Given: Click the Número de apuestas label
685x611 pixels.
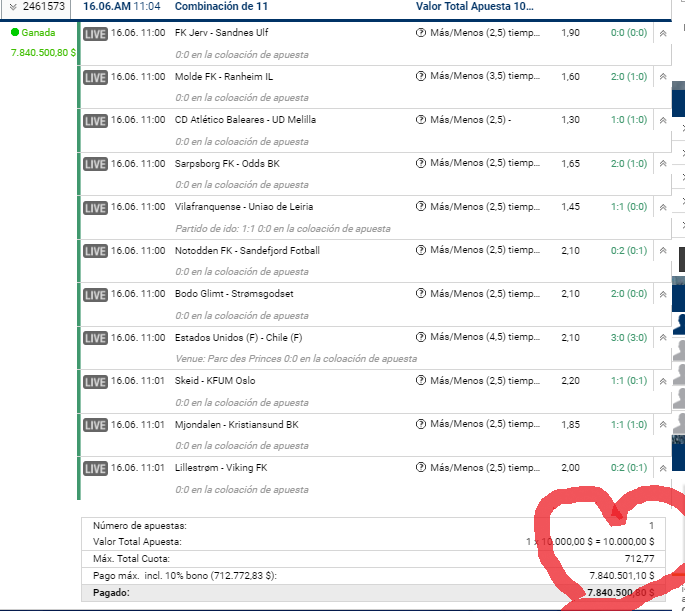Looking at the screenshot, I should [x=140, y=526].
